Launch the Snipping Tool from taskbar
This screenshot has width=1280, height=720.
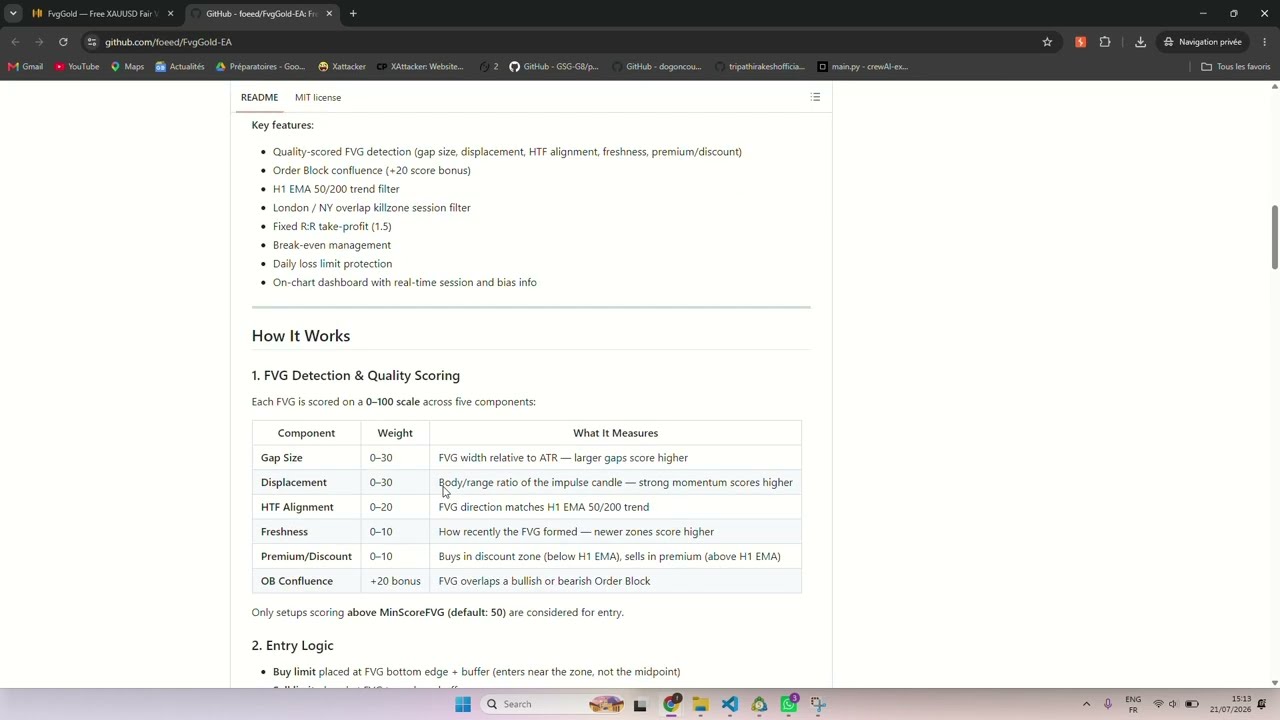[x=818, y=704]
